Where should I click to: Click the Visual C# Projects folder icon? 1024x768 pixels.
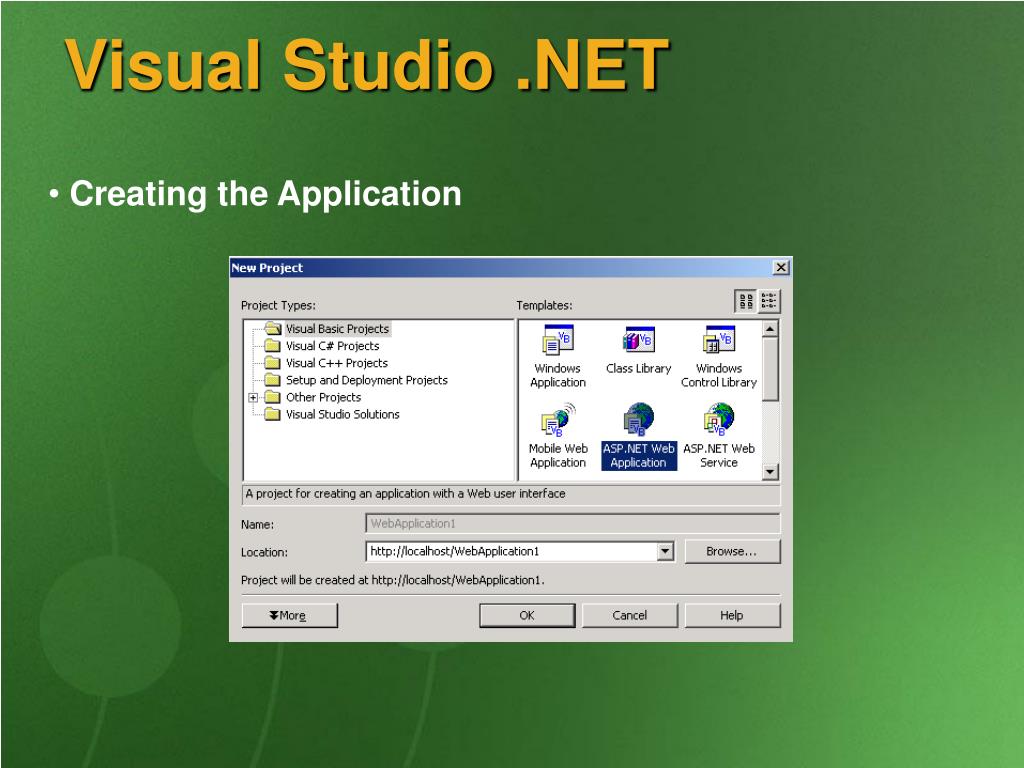click(x=273, y=345)
